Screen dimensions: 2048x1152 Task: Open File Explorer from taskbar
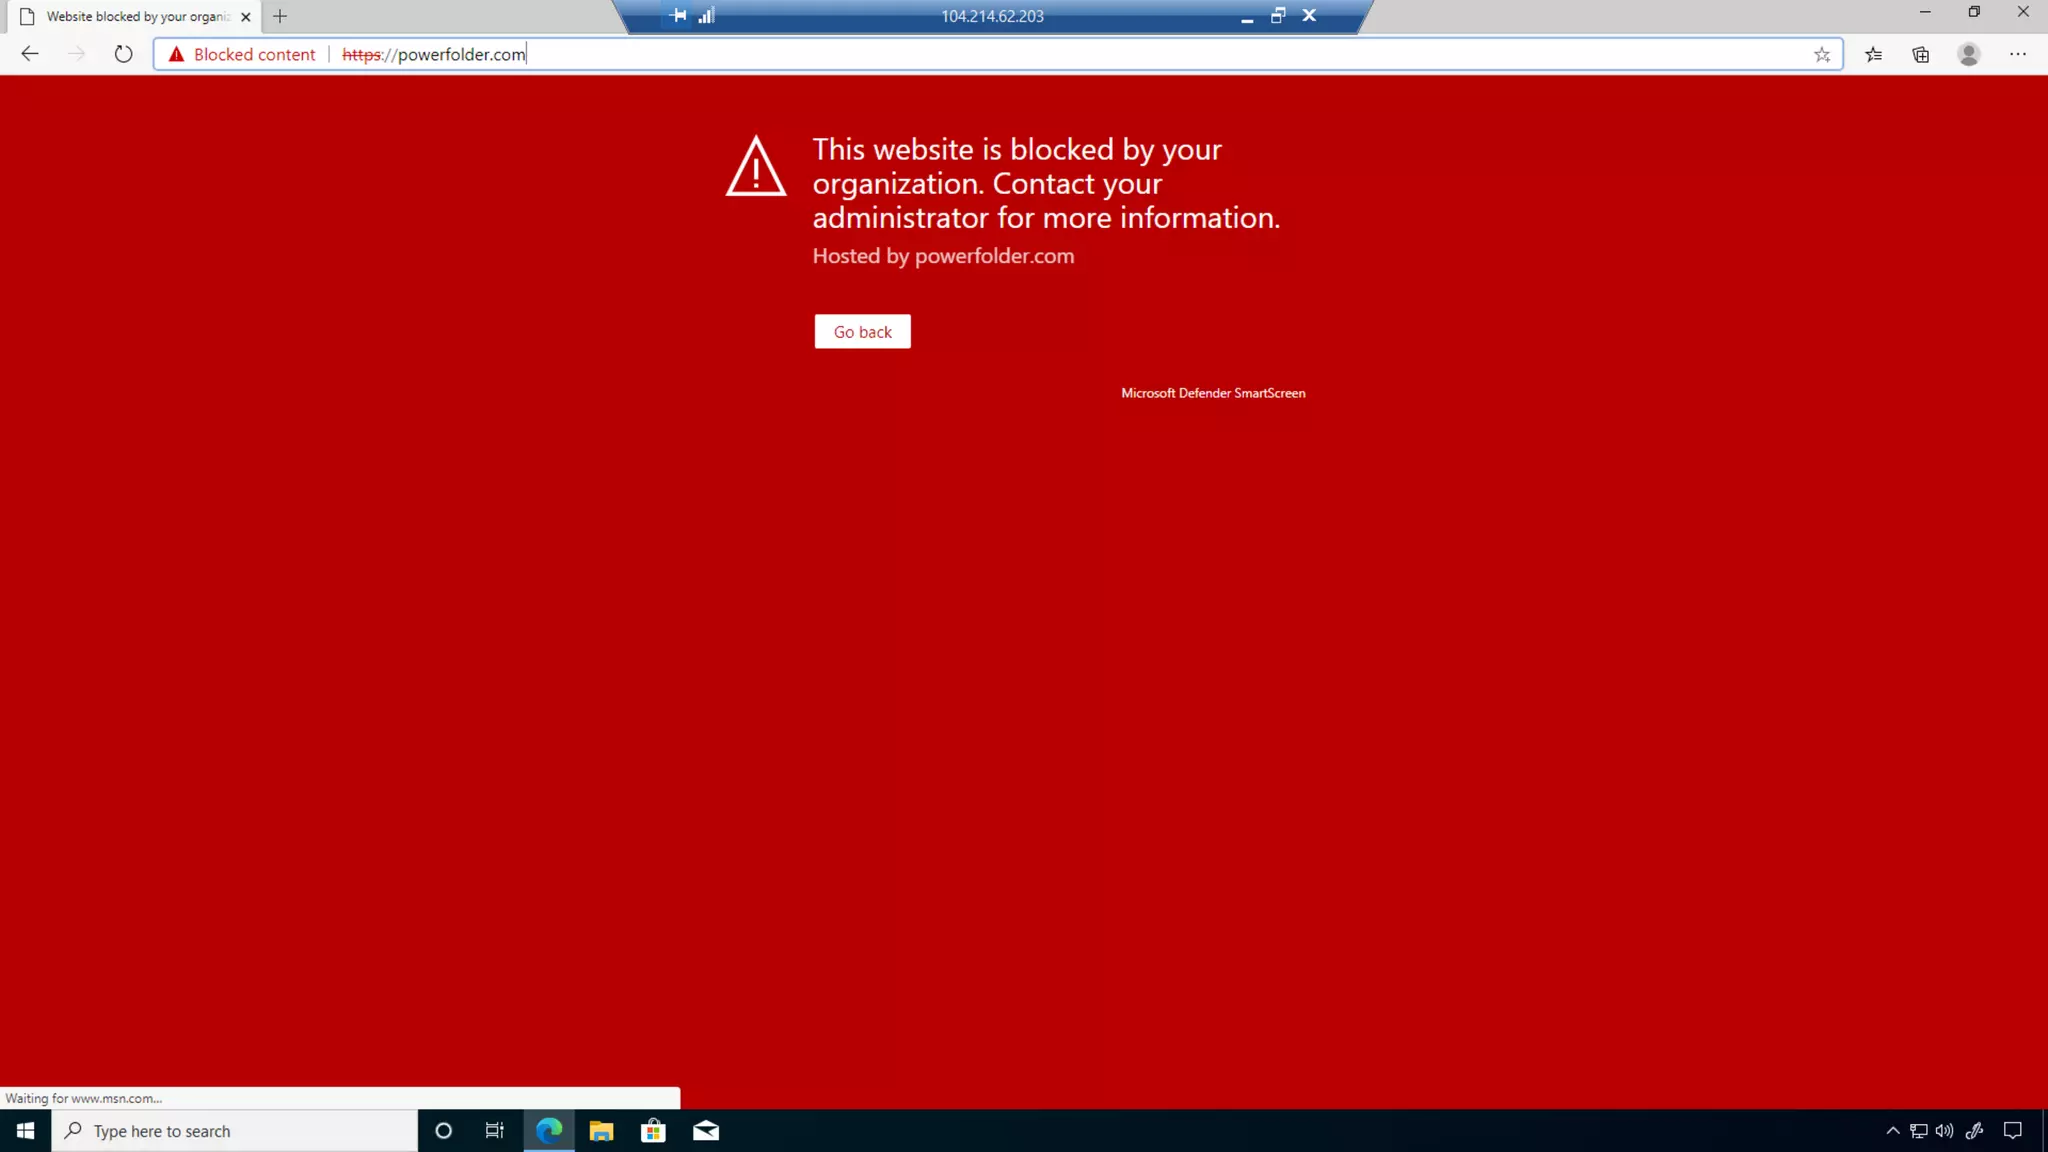pos(601,1131)
